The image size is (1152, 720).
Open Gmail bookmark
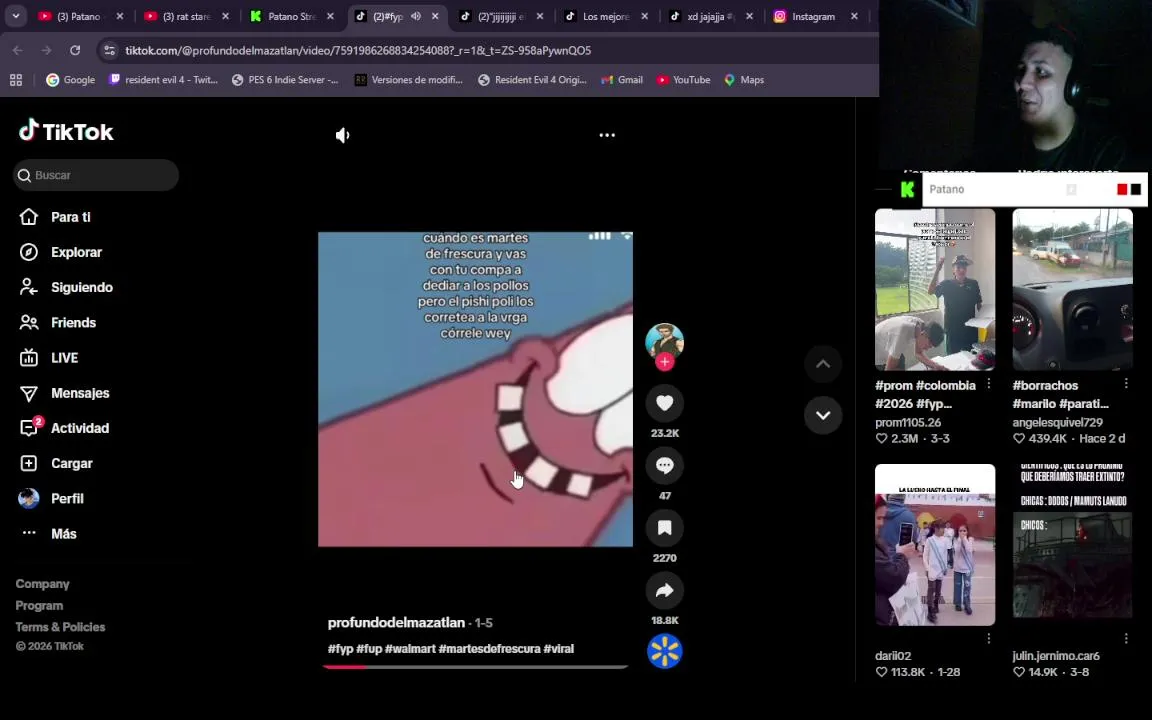pos(622,80)
